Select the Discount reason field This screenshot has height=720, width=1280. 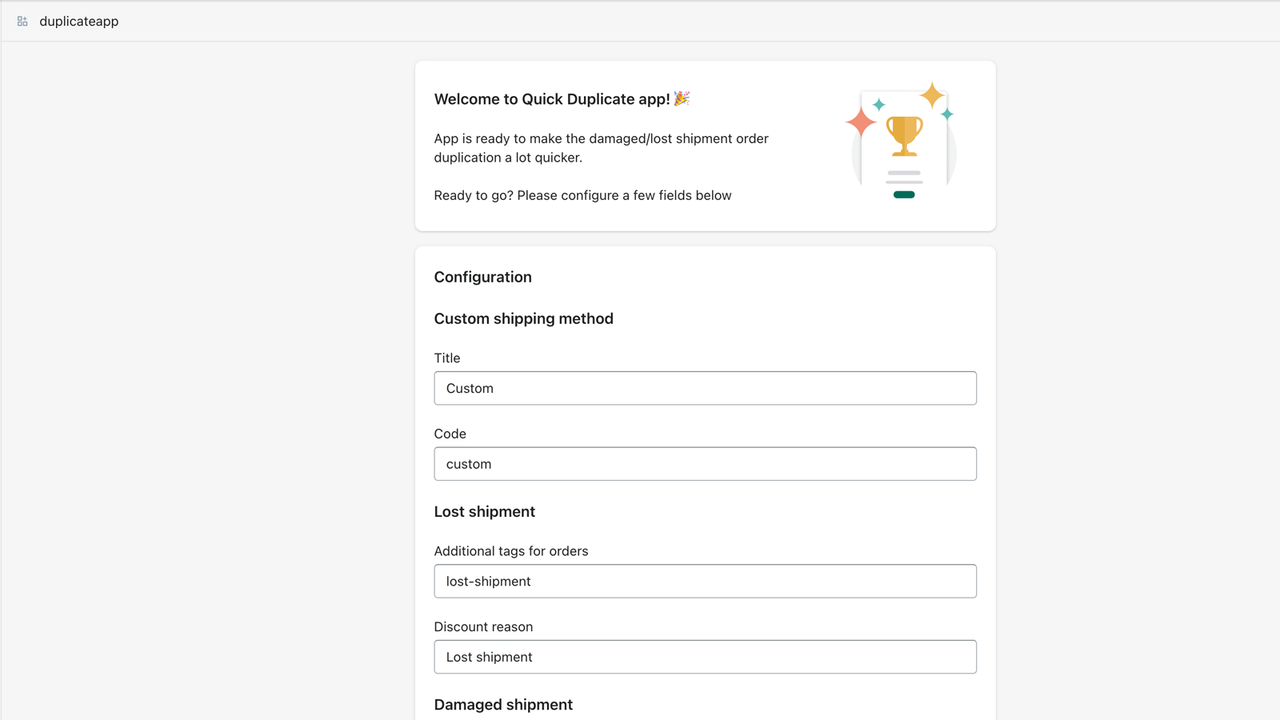[705, 657]
